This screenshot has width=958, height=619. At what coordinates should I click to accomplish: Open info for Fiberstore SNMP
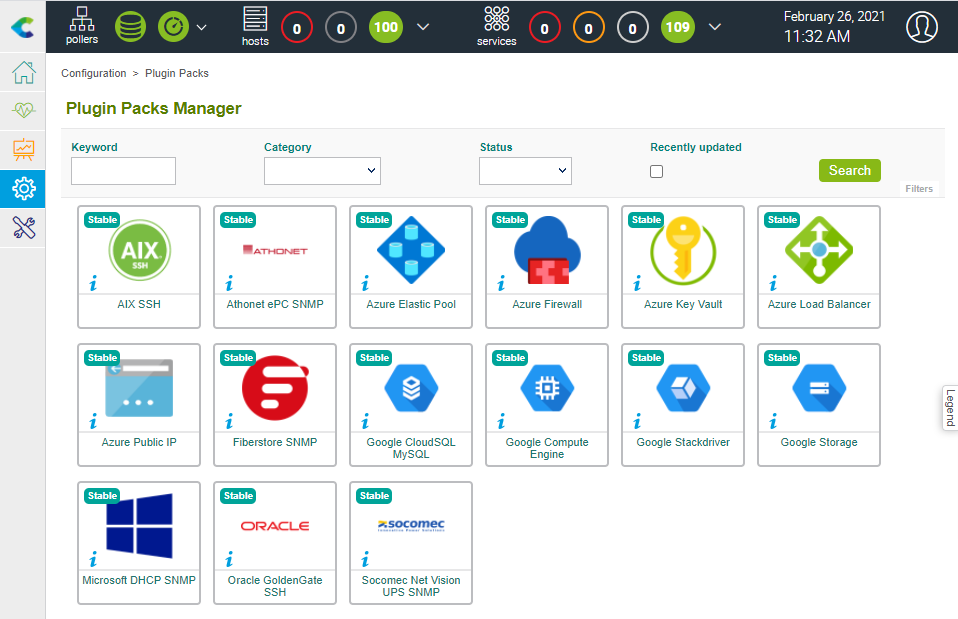pos(229,422)
